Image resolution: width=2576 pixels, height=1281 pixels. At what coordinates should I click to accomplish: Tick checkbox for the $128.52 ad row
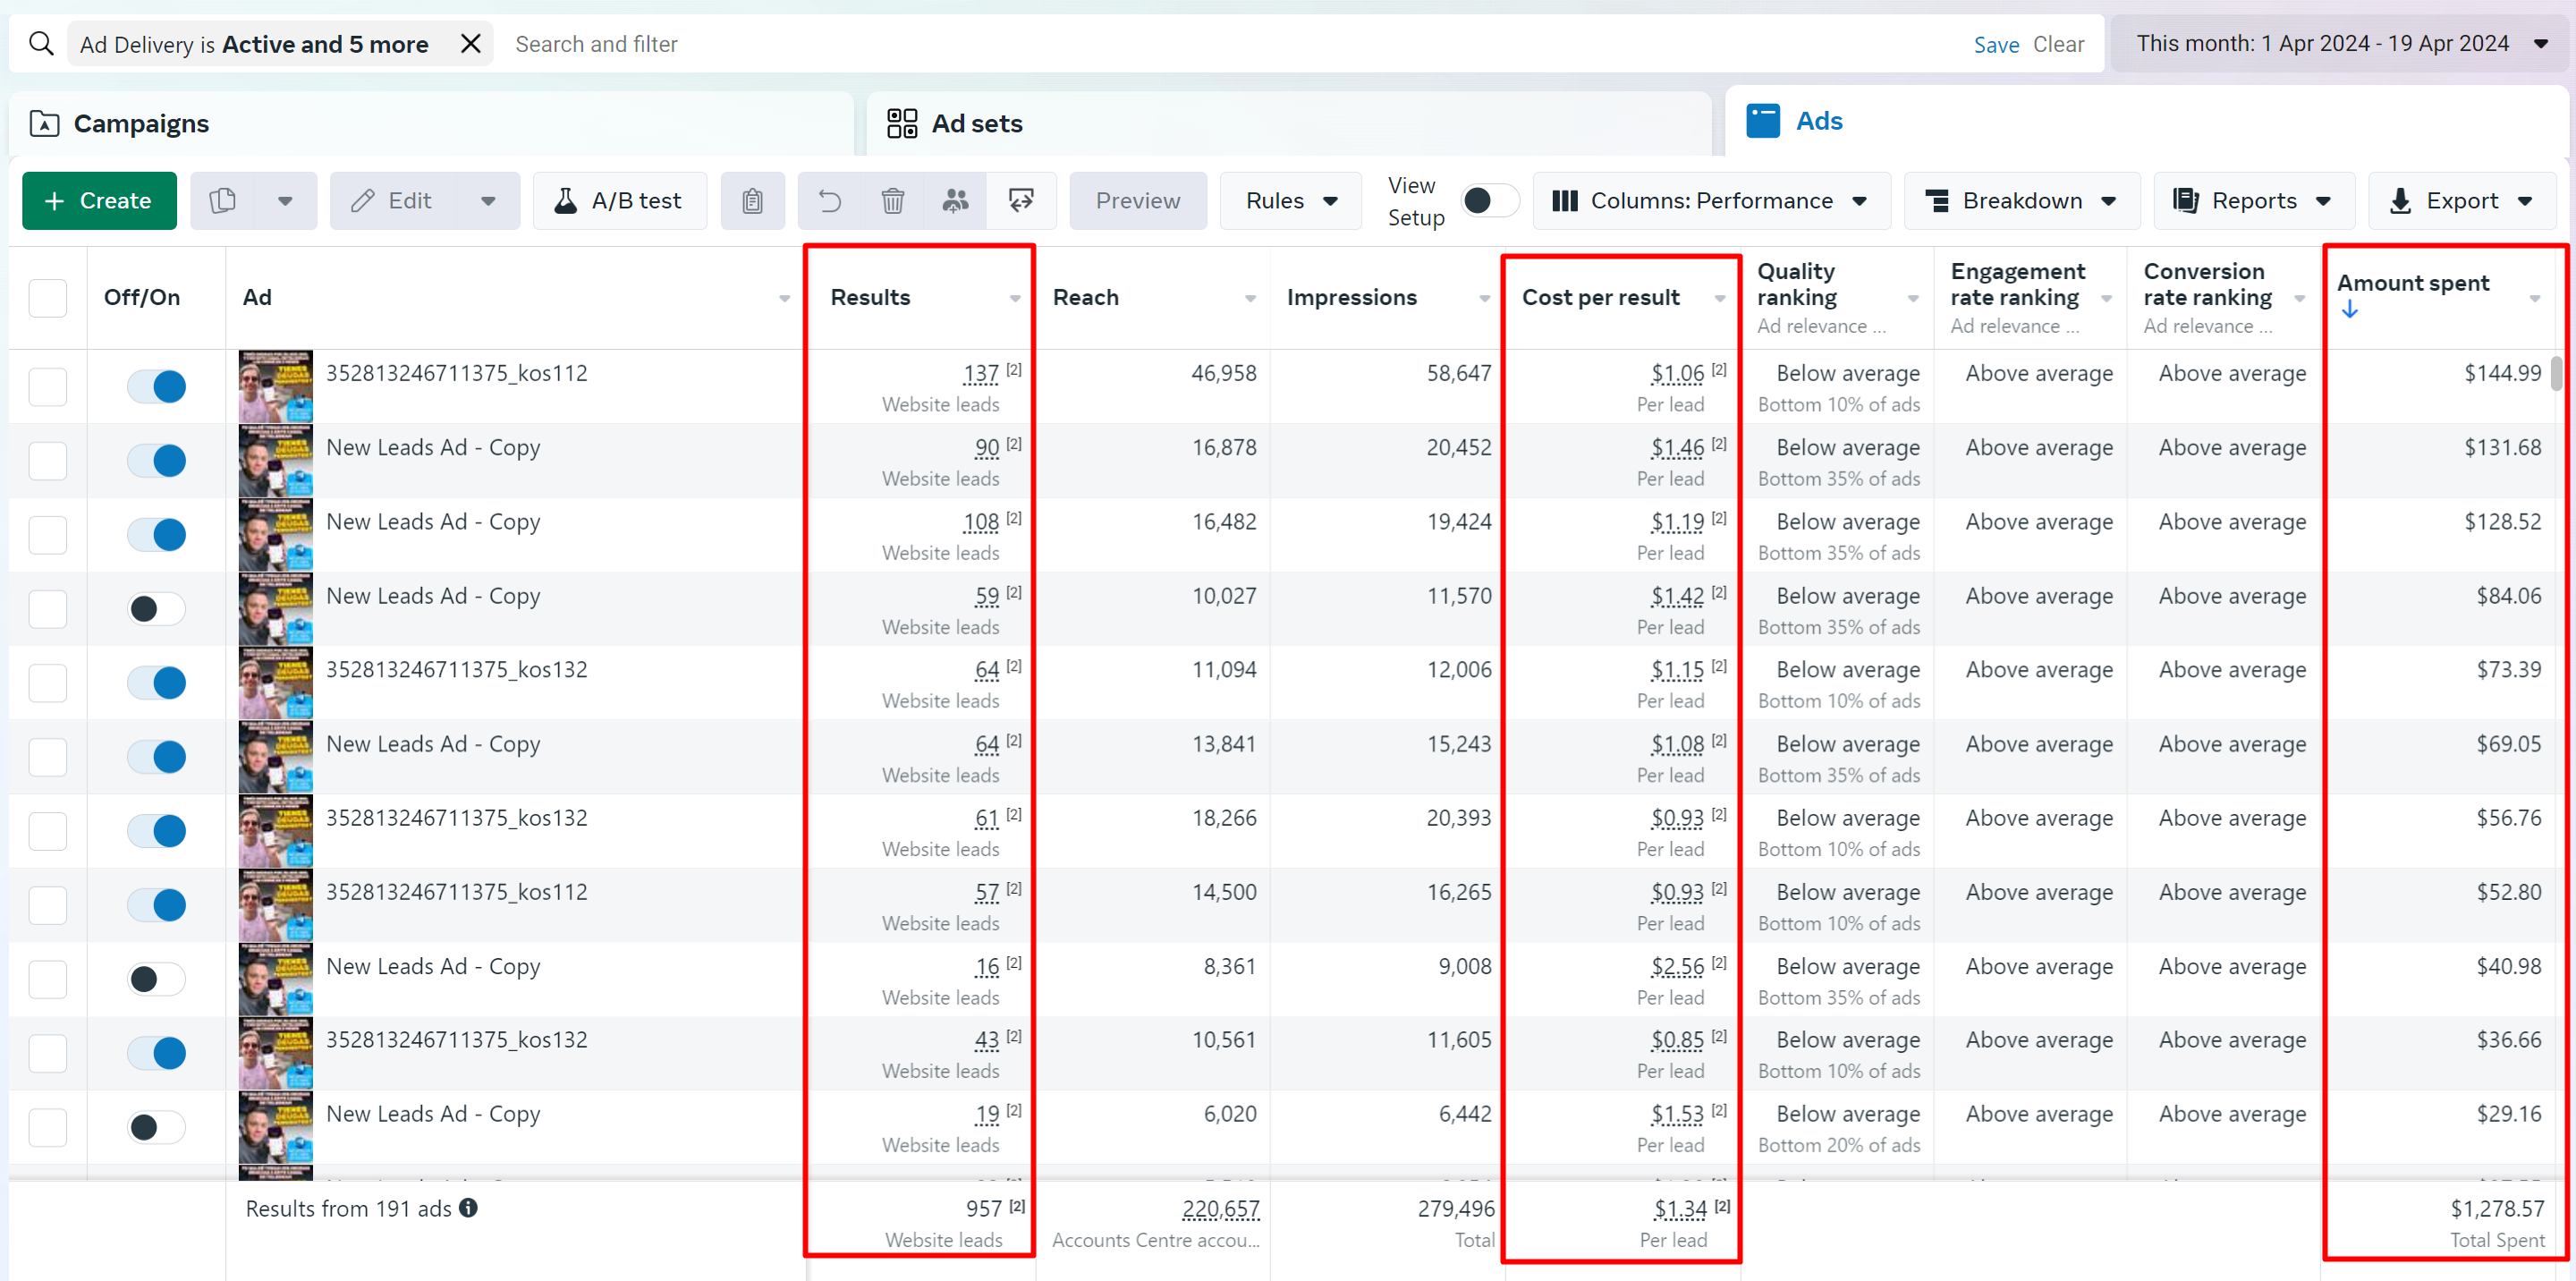[48, 535]
